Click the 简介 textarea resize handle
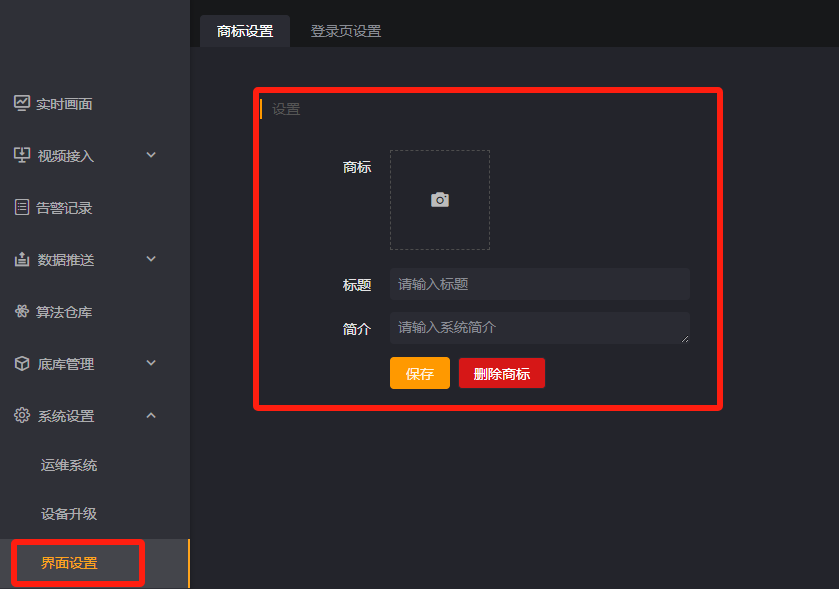 [685, 339]
